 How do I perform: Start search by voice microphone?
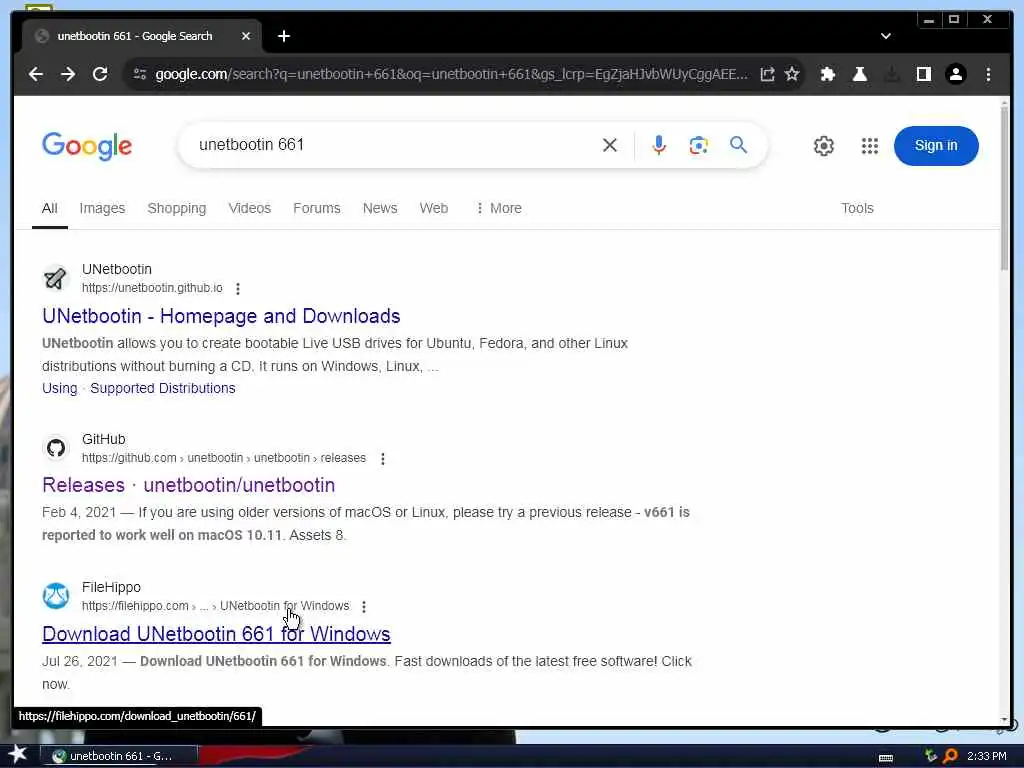click(x=659, y=145)
